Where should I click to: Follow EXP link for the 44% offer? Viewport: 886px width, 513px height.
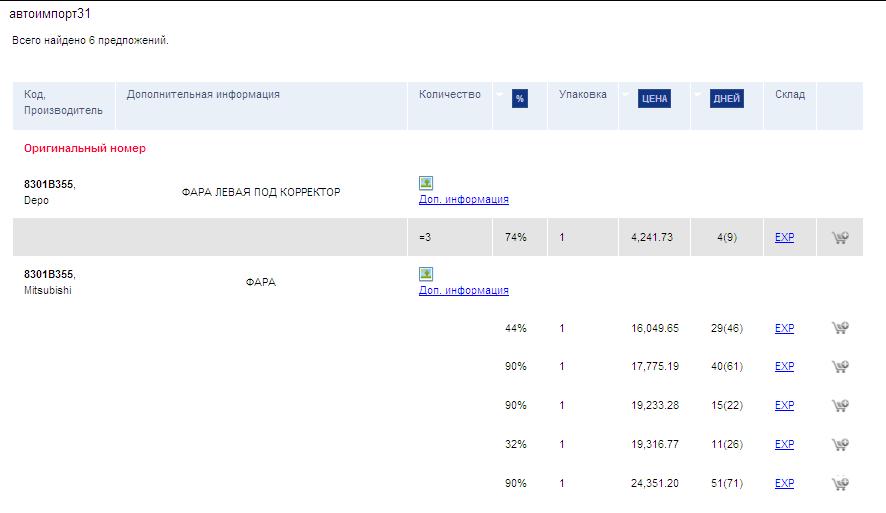point(784,328)
